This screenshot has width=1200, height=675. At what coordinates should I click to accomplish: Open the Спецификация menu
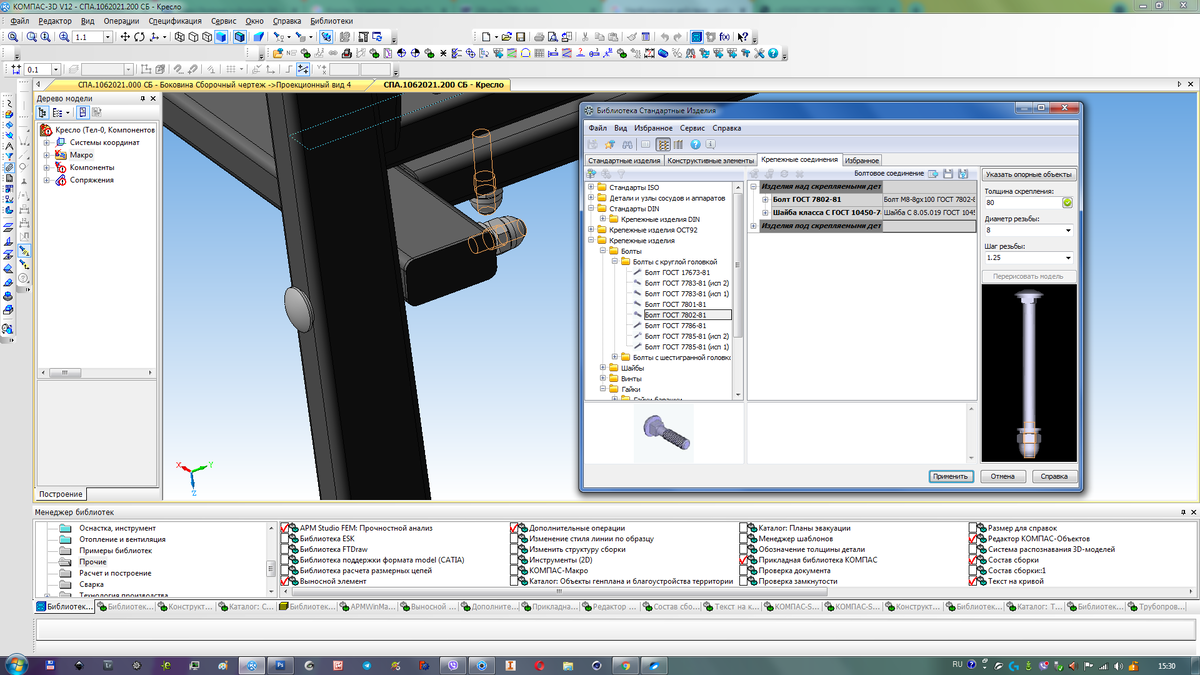pyautogui.click(x=176, y=21)
